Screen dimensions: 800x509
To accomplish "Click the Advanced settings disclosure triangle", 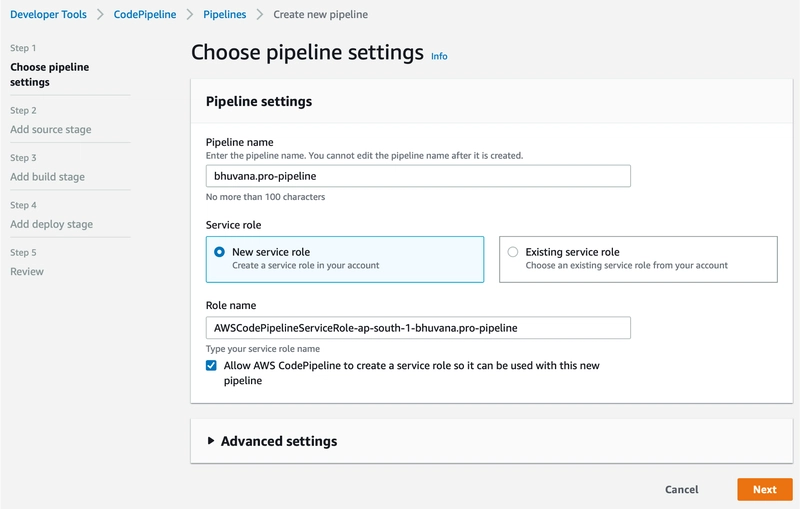I will 211,441.
